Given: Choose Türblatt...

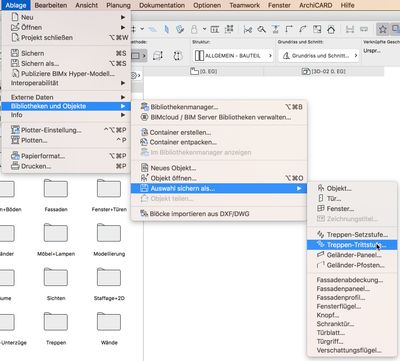Looking at the screenshot, I should click(x=352, y=333).
